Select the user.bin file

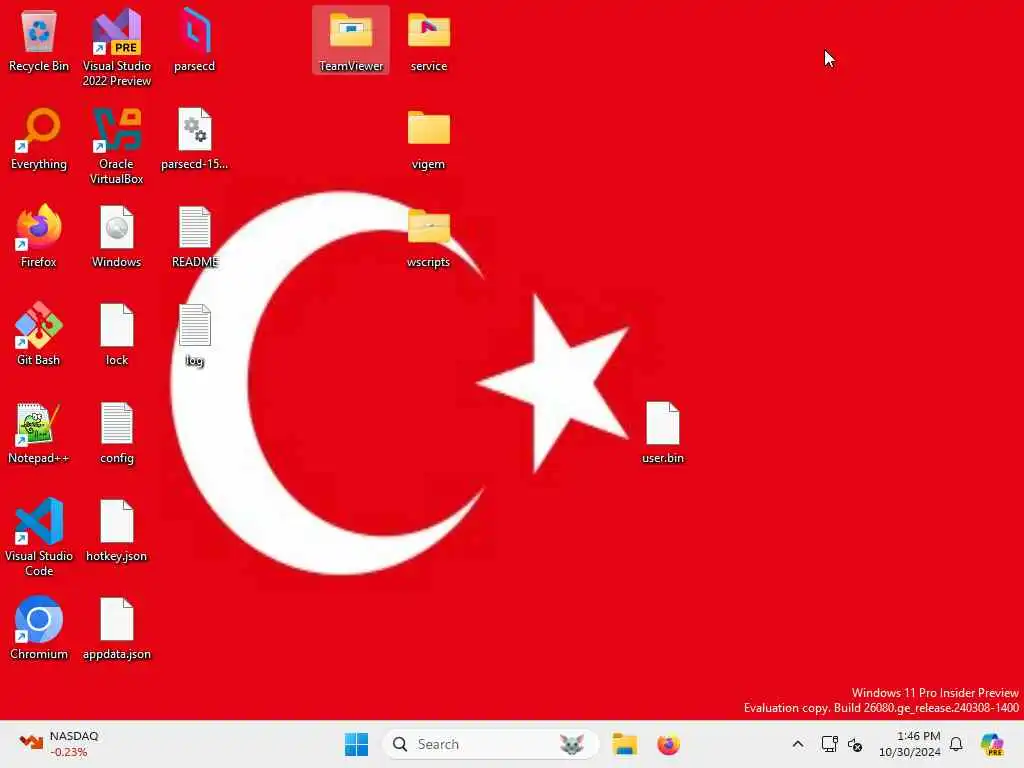662,432
